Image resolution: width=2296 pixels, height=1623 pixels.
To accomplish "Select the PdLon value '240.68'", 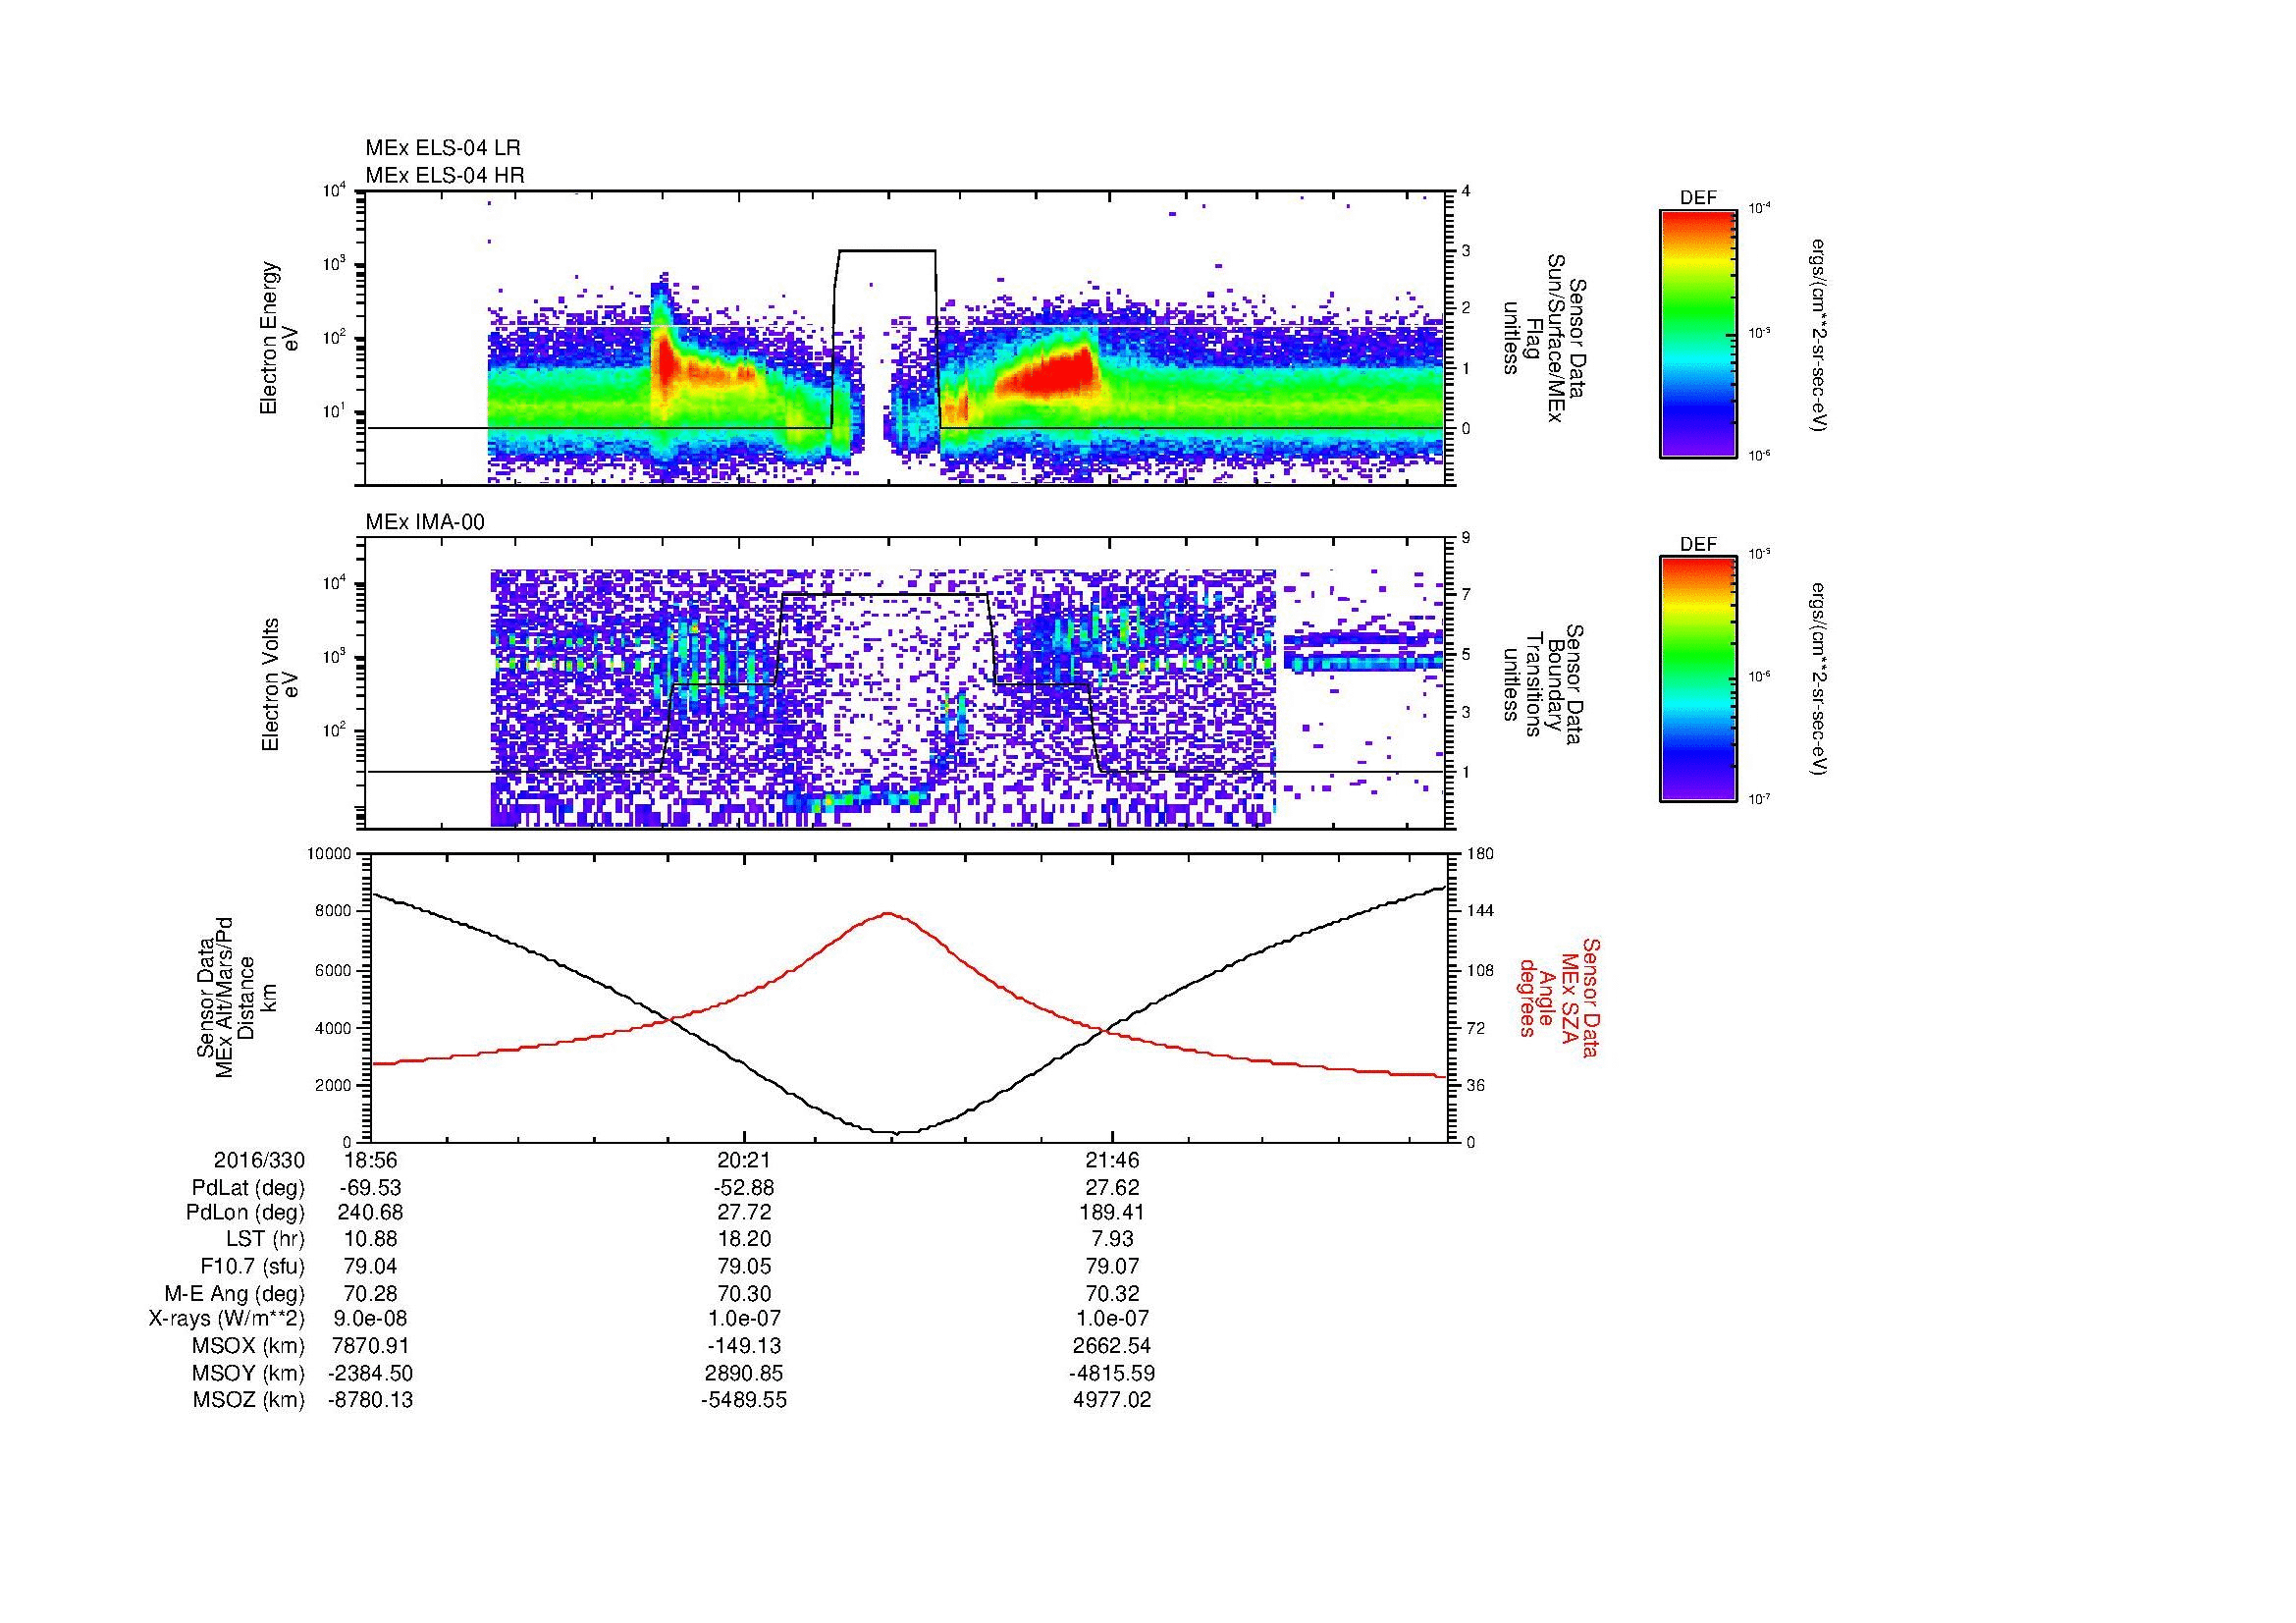I will (370, 1213).
